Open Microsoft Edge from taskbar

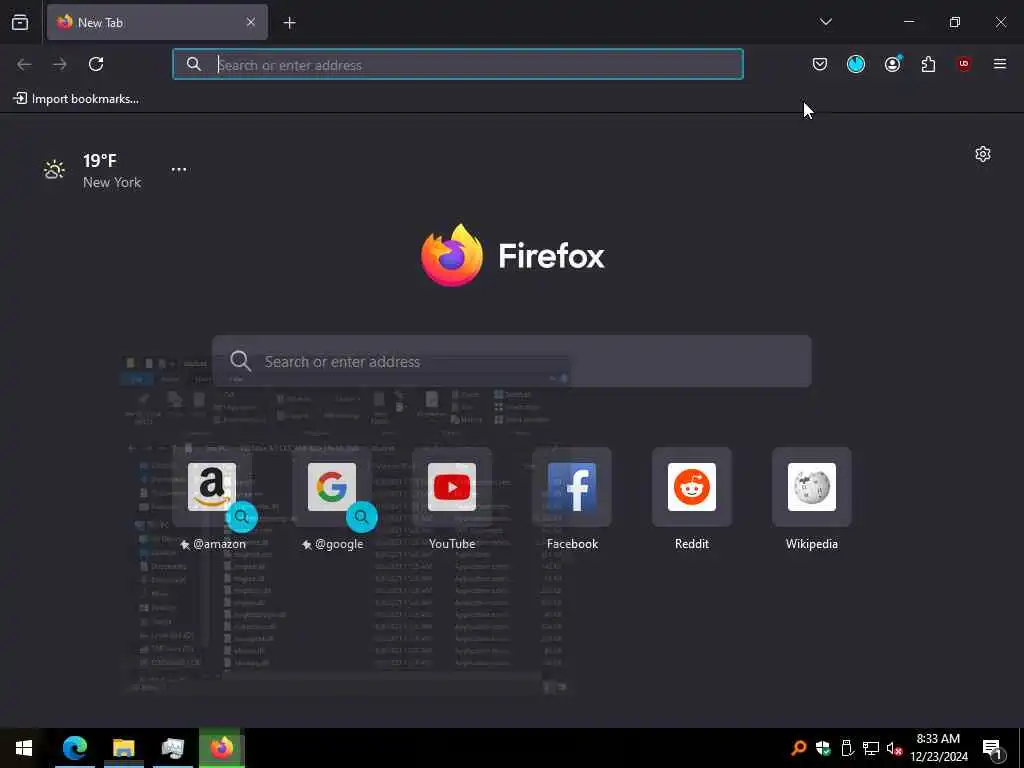coord(74,748)
